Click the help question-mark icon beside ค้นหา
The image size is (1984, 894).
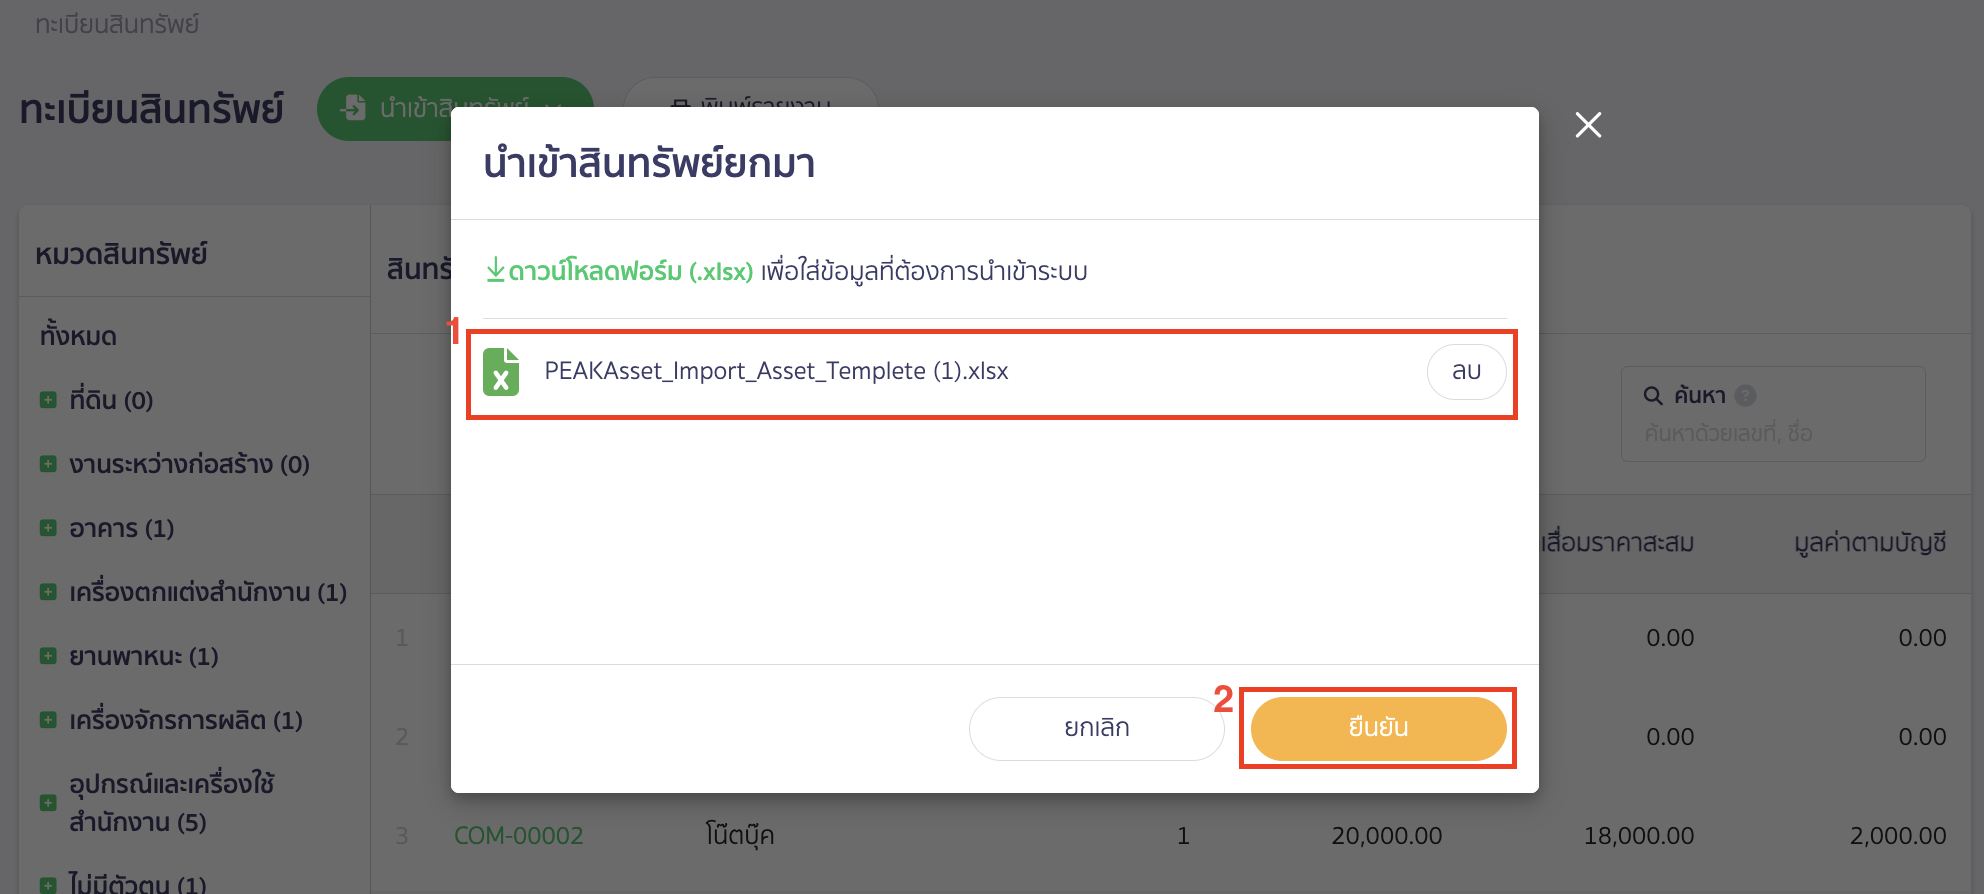pos(1745,394)
